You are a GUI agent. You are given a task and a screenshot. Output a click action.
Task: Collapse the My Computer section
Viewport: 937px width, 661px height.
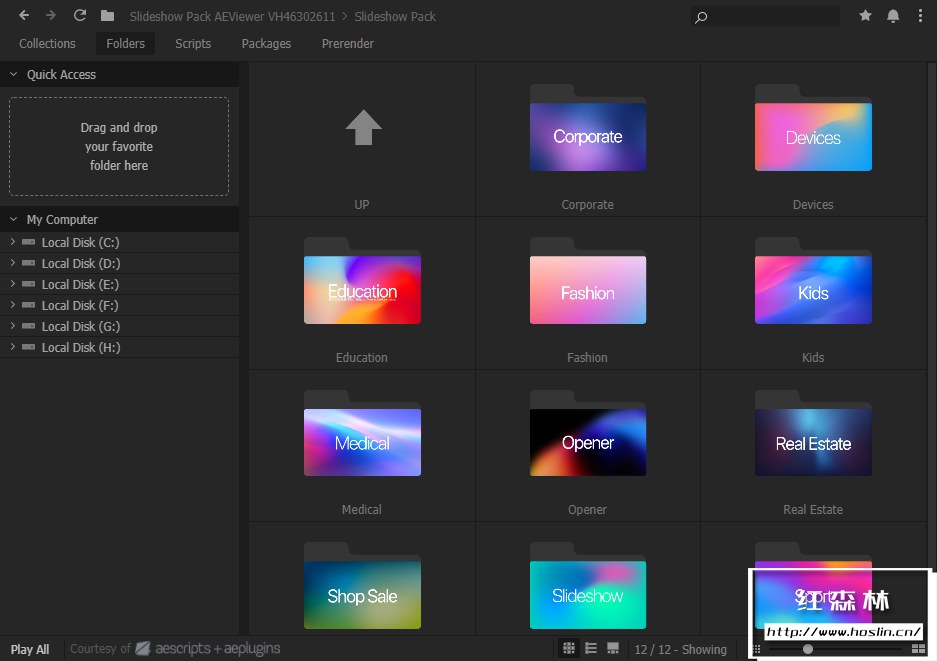pyautogui.click(x=13, y=220)
